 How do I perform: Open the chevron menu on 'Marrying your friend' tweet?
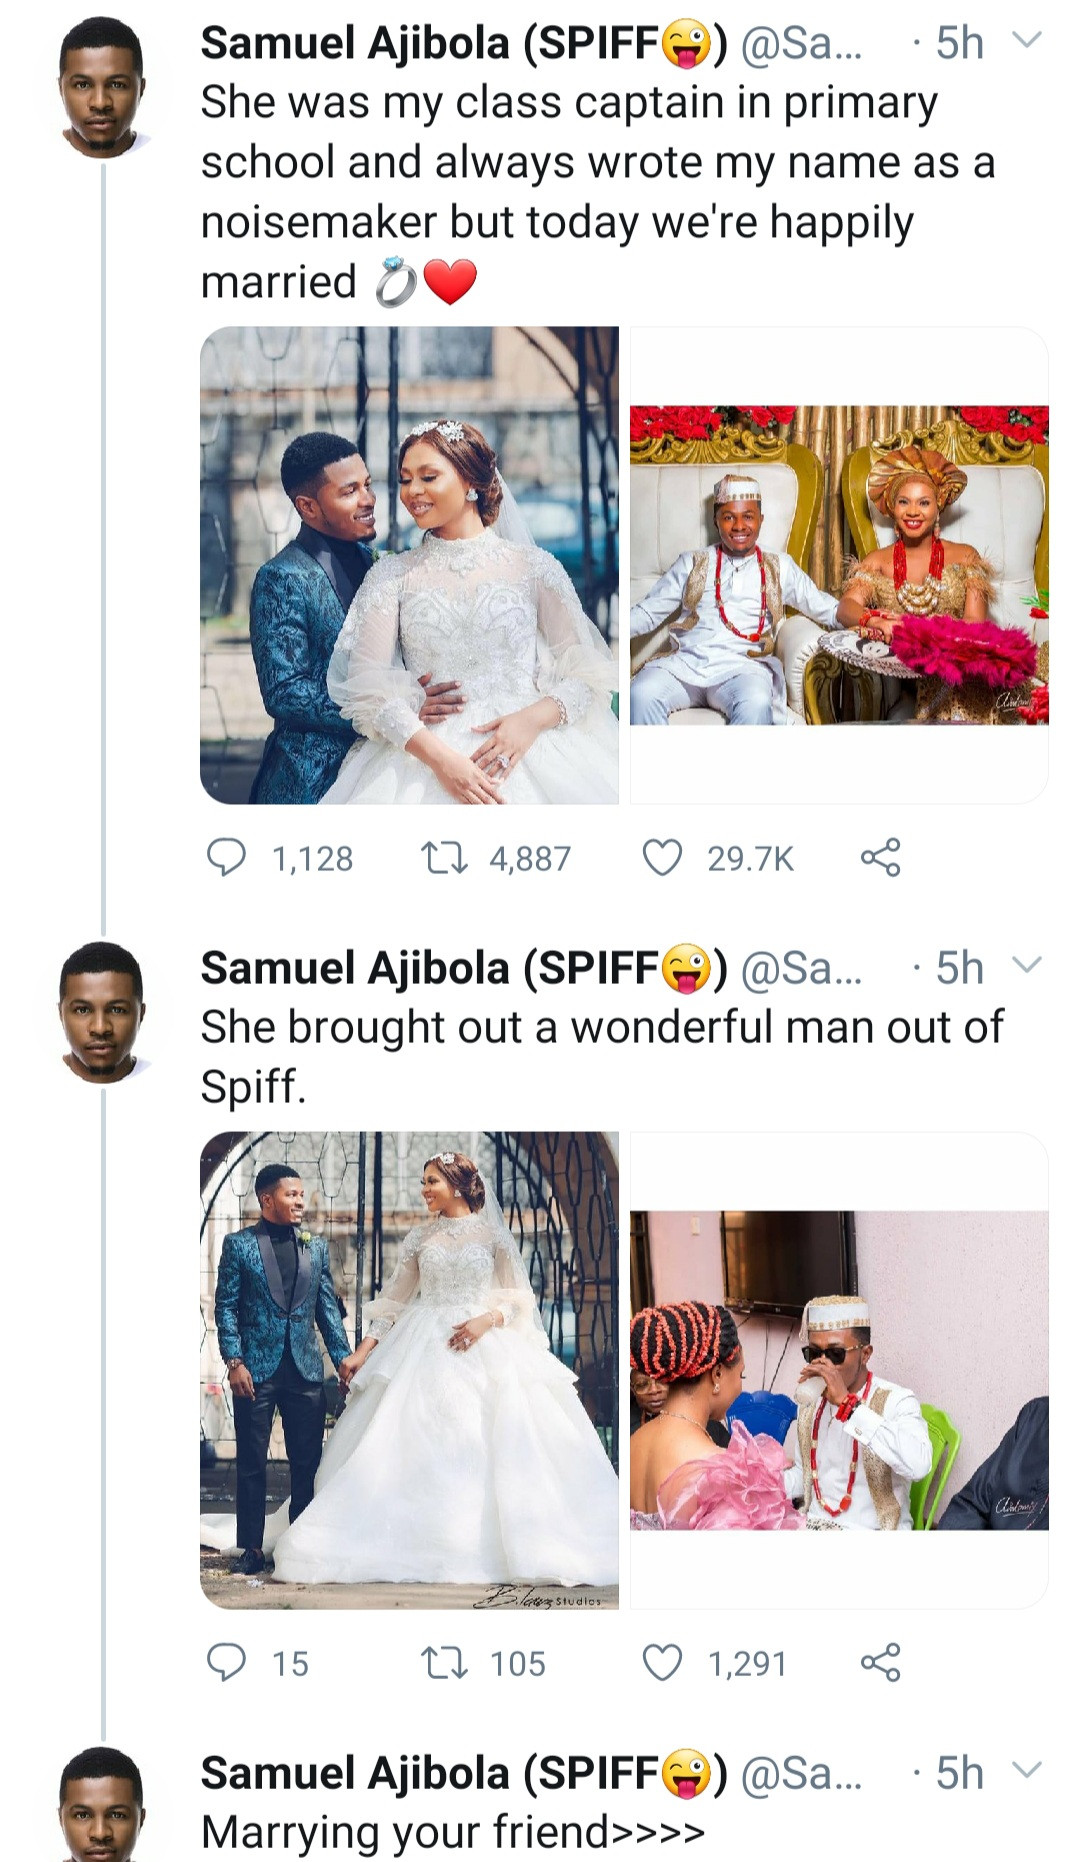tap(1027, 1770)
